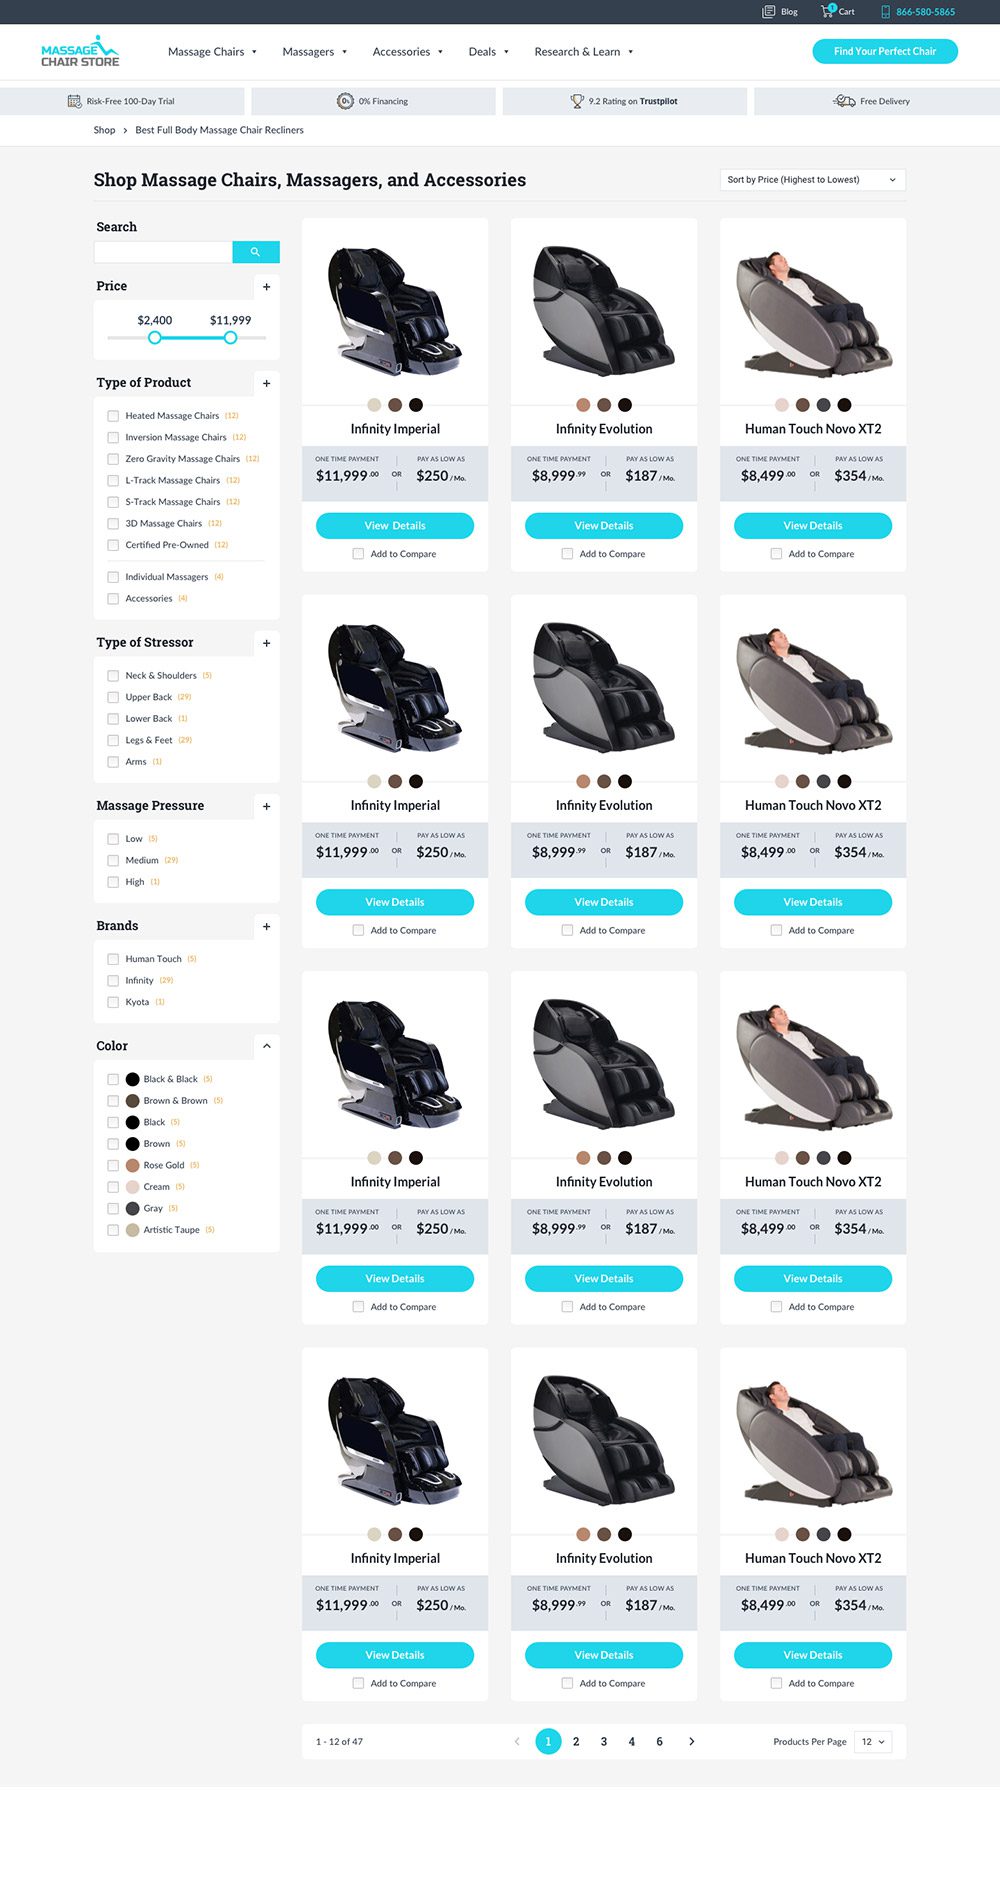Click the search magnifier button in sidebar

pos(255,252)
